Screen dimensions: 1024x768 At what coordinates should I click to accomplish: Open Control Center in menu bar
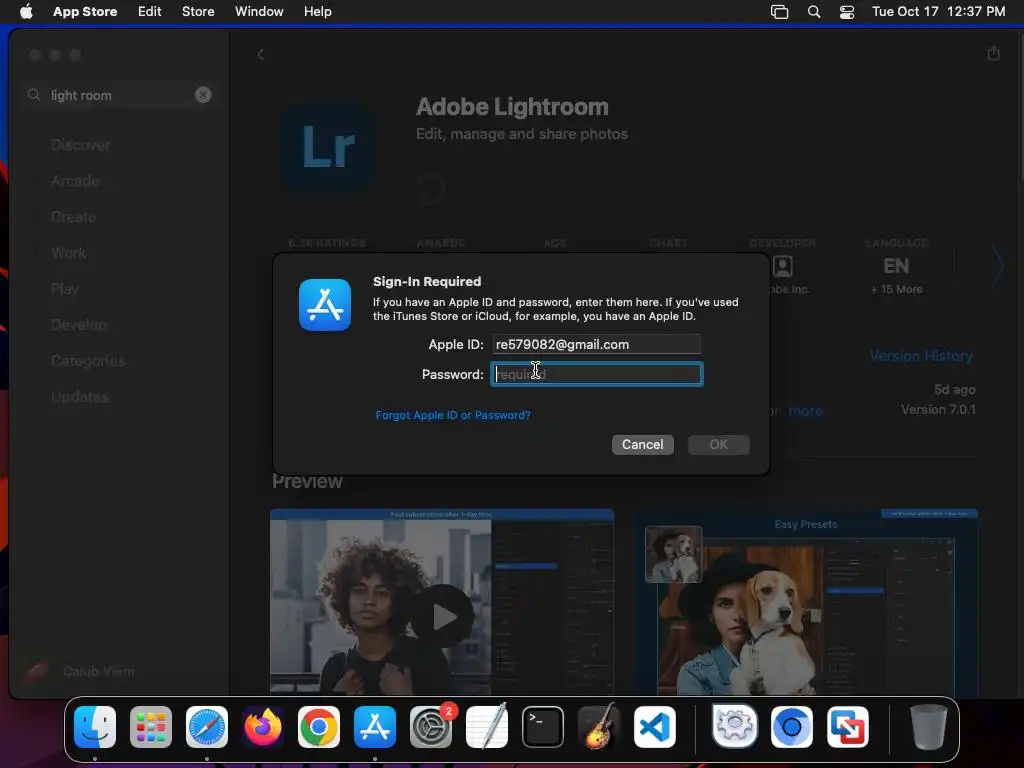coord(847,12)
